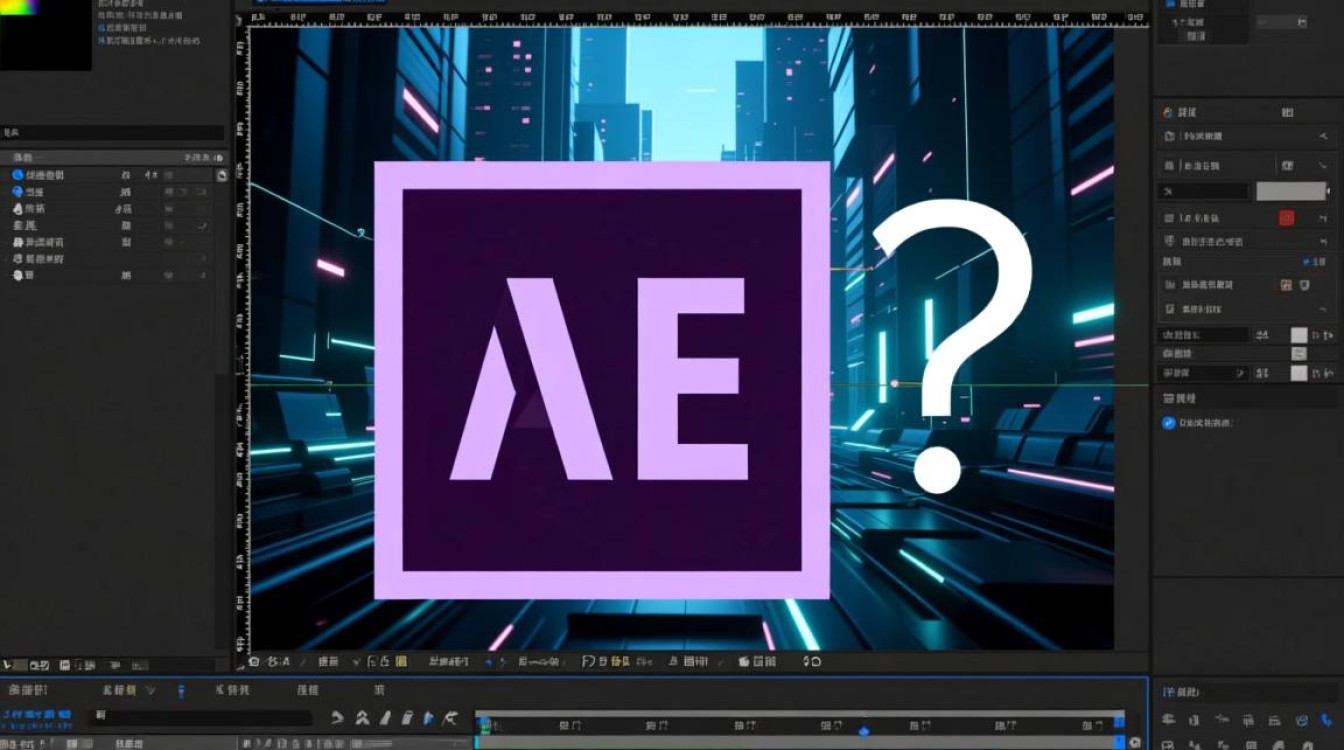Toggle the small blue checkbox in right panel's middle row

coord(1307,262)
